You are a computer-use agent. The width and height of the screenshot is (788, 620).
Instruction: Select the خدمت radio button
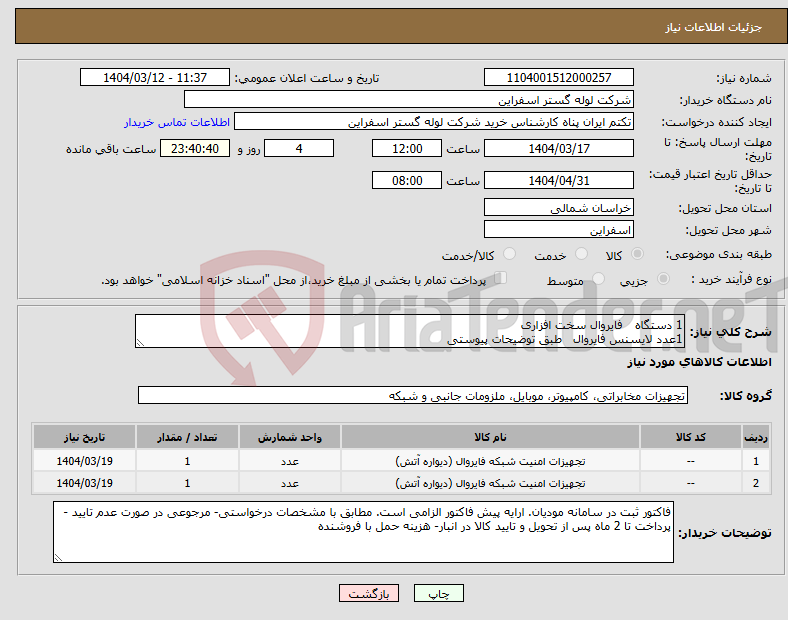tap(581, 254)
